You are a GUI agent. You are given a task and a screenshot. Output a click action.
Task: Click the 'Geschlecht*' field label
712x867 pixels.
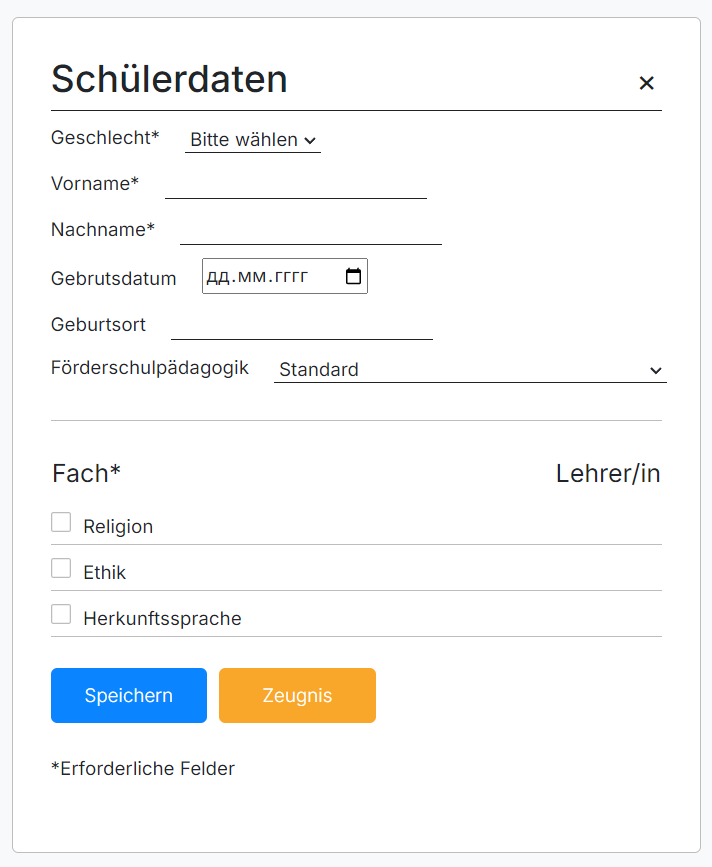coord(105,138)
